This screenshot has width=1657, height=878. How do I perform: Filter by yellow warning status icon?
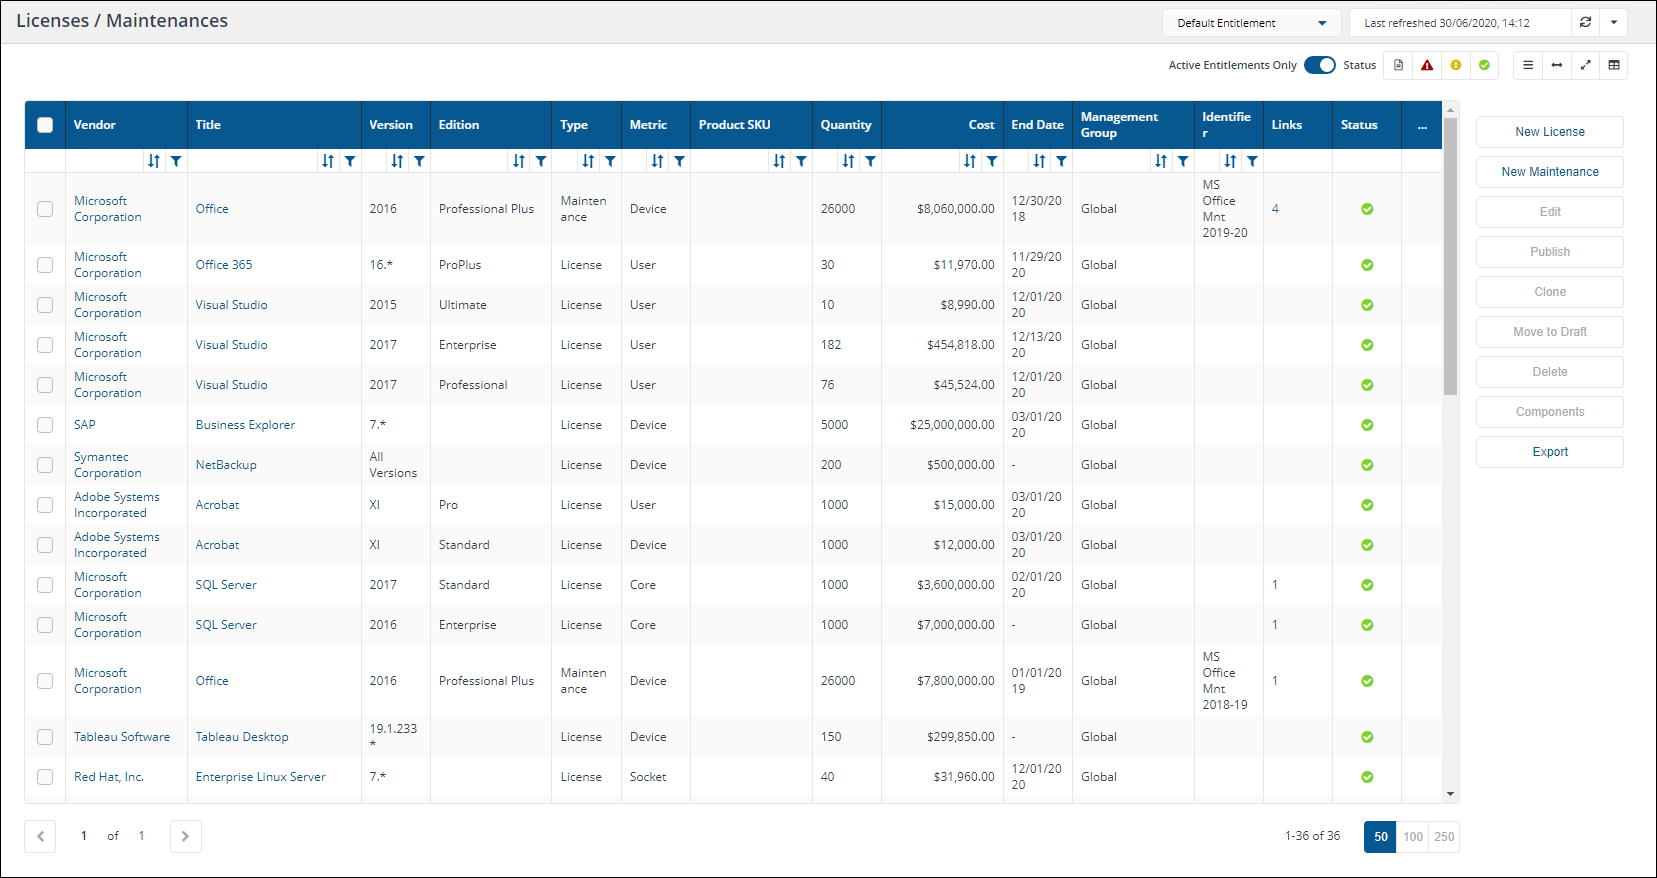pos(1456,66)
